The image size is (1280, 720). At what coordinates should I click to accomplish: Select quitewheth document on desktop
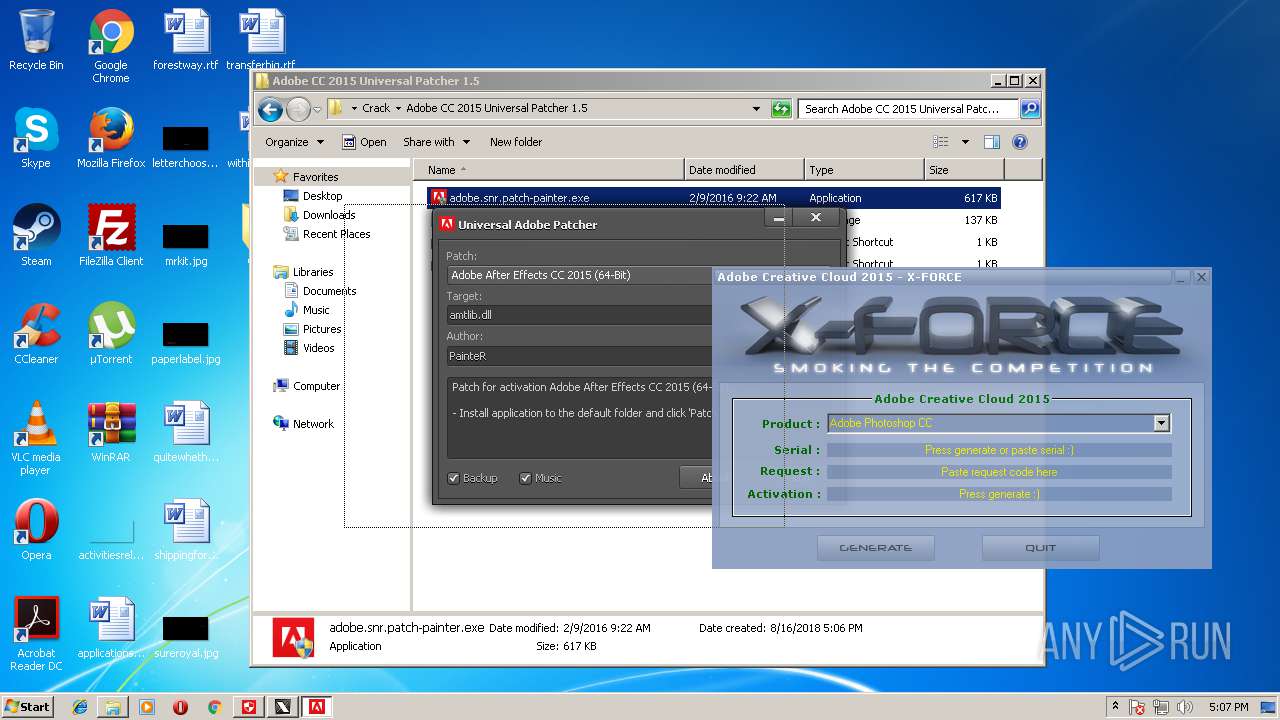(x=186, y=432)
